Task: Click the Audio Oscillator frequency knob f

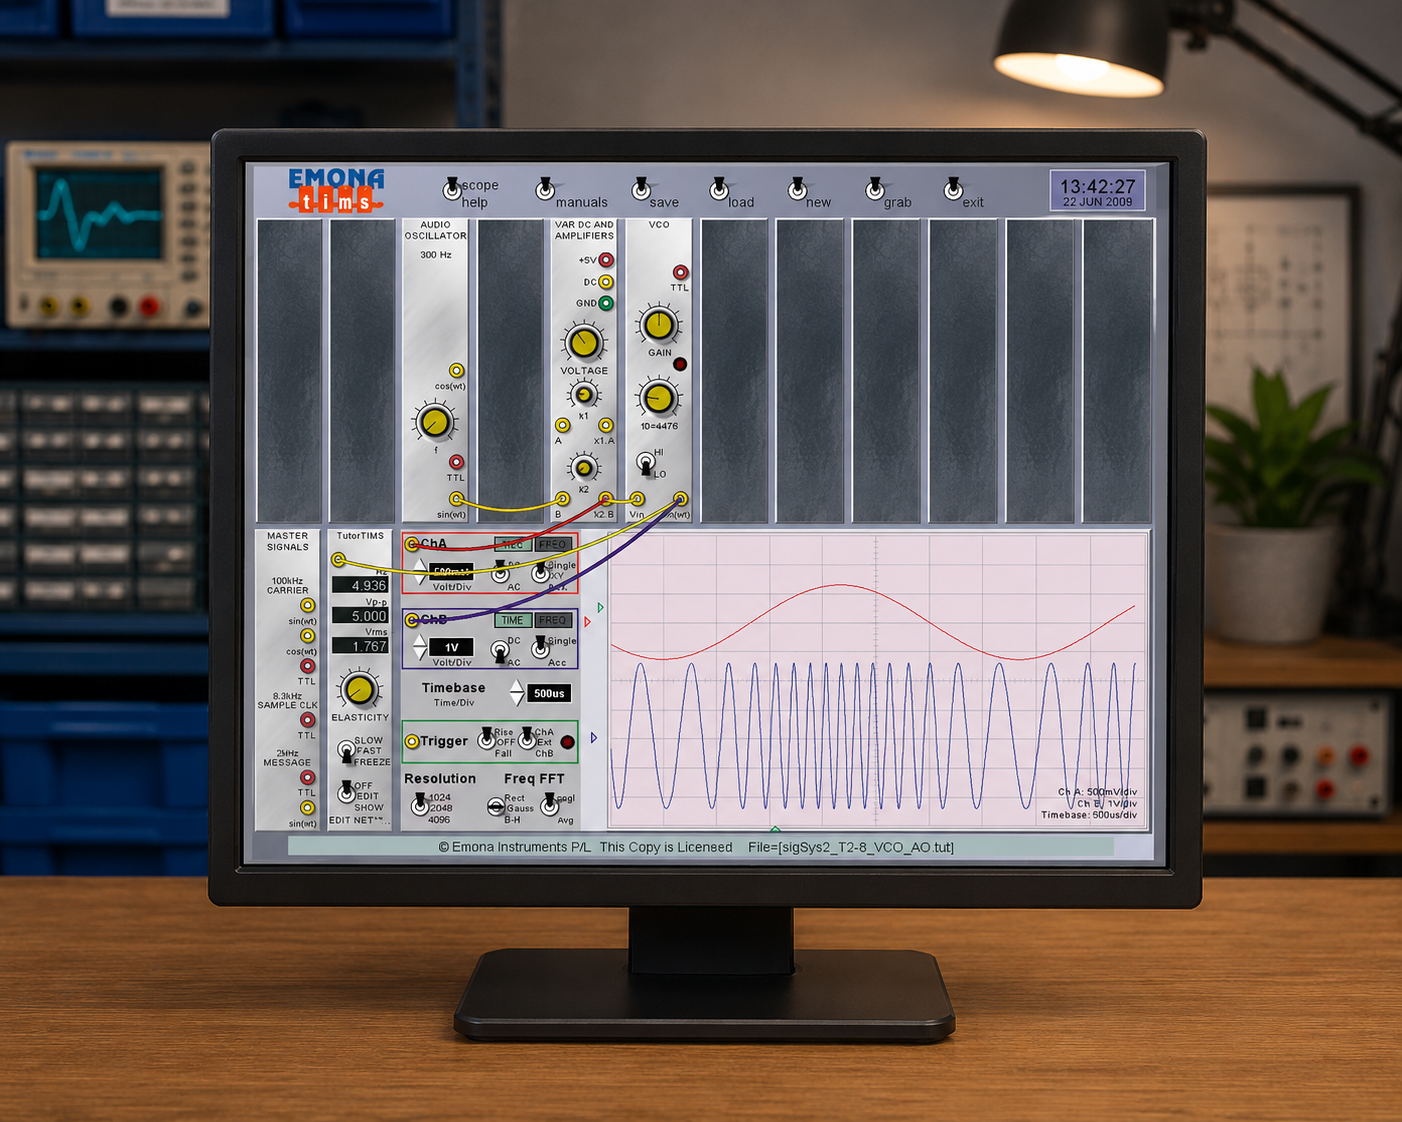Action: point(434,423)
